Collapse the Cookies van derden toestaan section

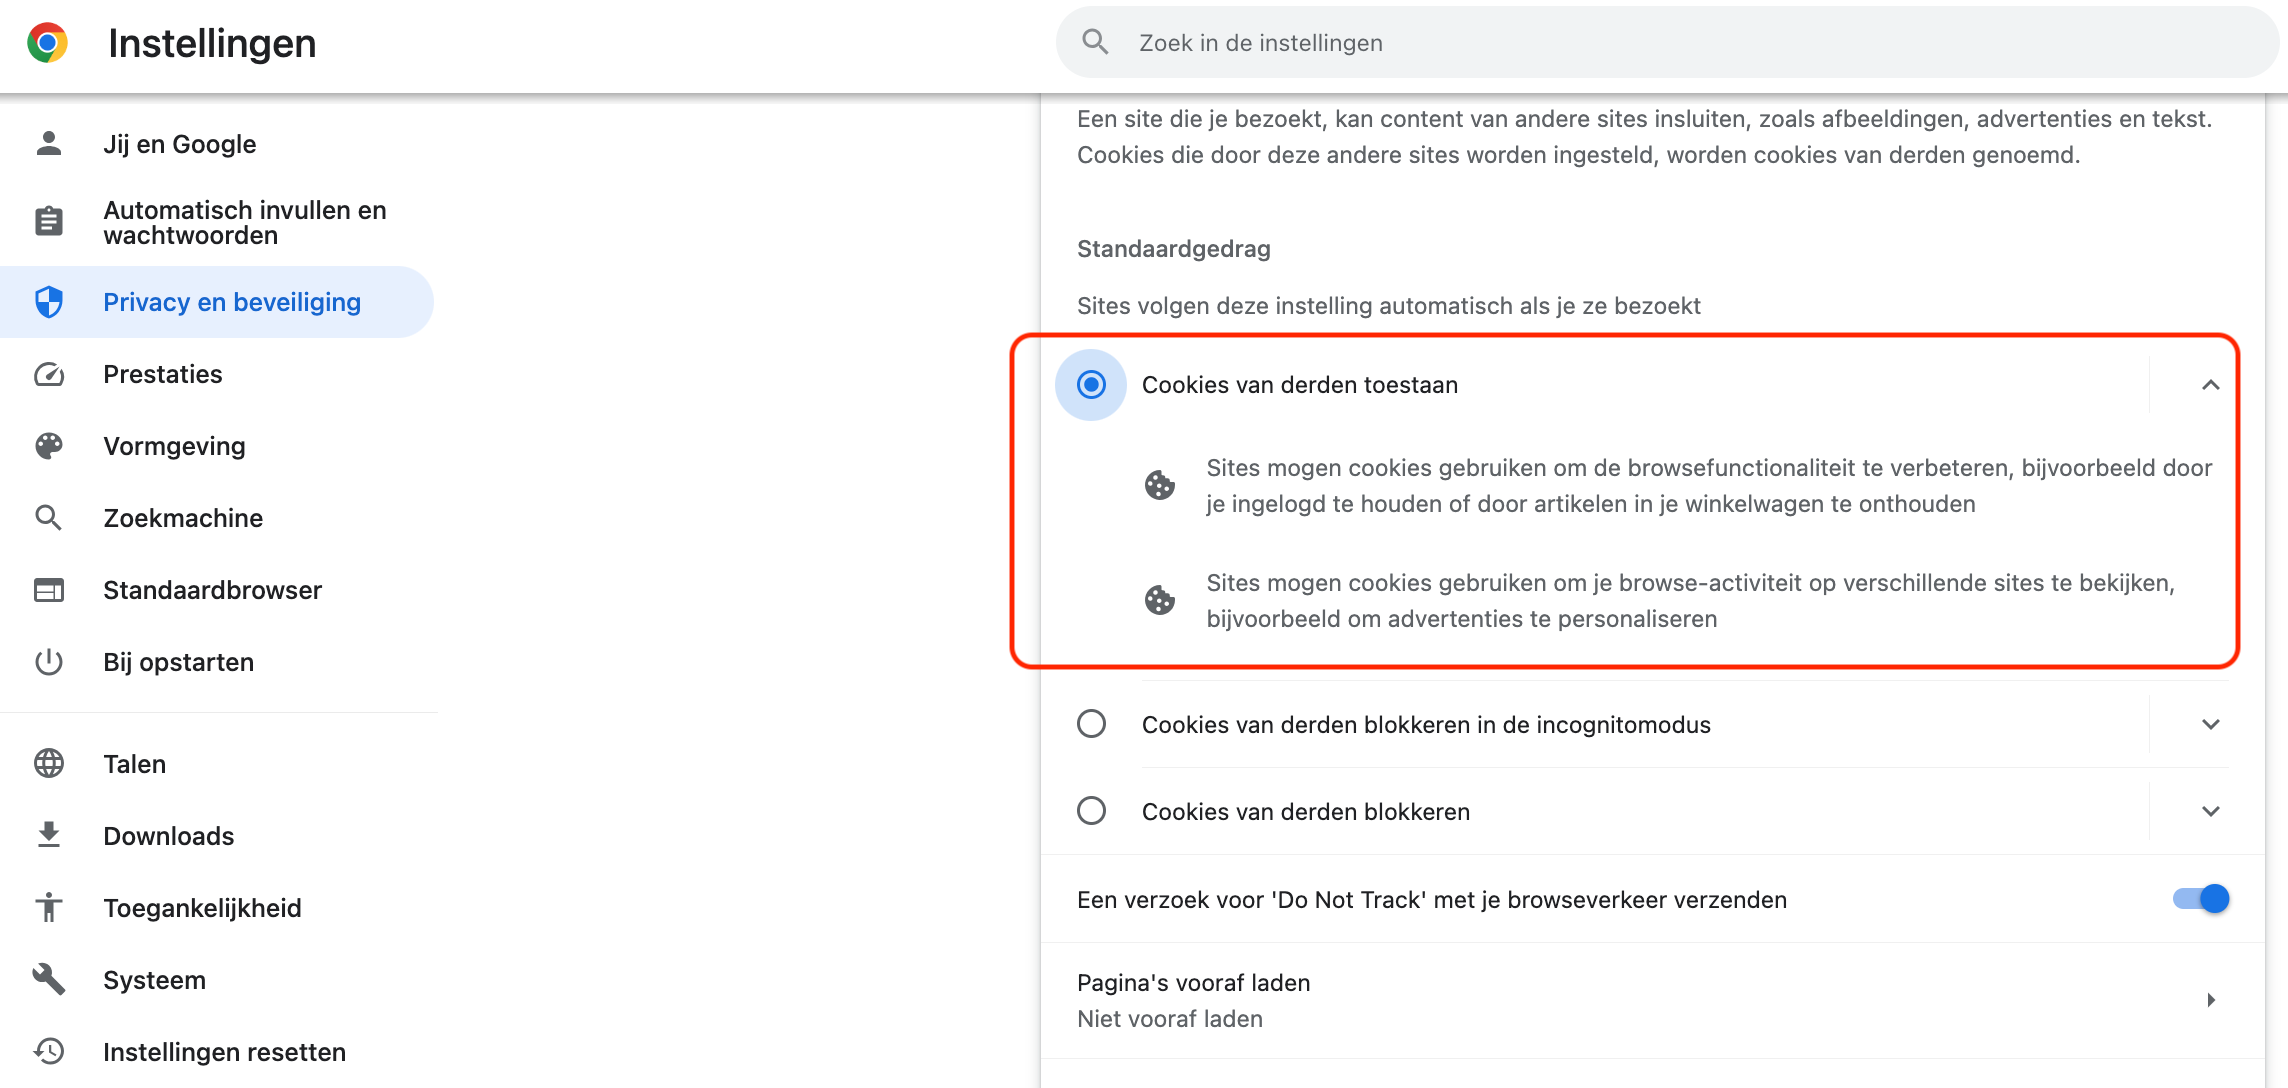pos(2210,385)
